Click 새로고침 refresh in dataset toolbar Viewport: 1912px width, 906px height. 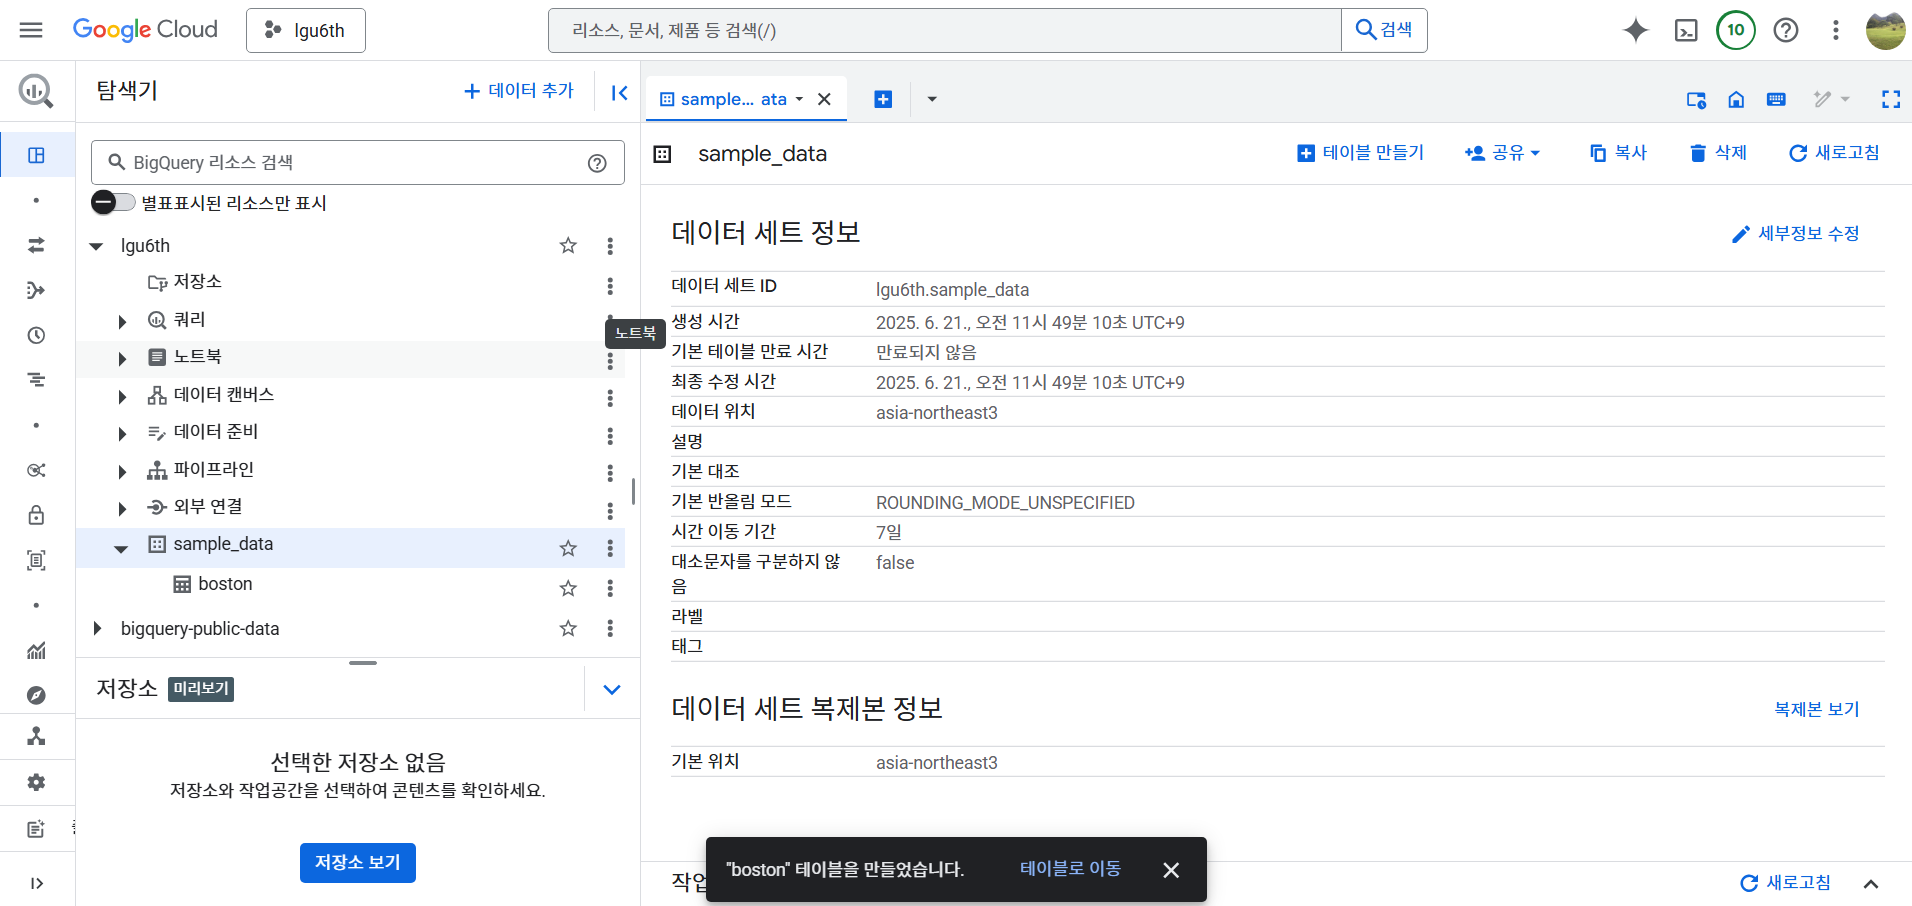[1834, 153]
